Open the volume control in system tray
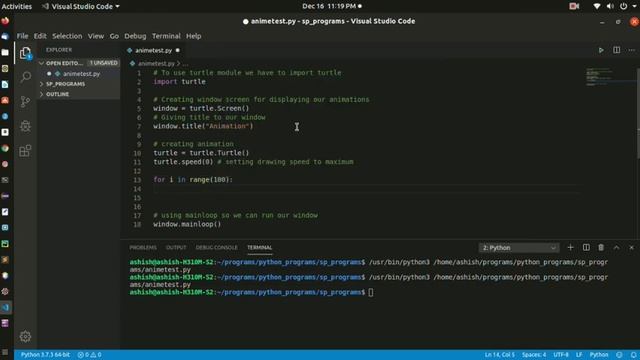Screen dimensions: 640x360 610,6
